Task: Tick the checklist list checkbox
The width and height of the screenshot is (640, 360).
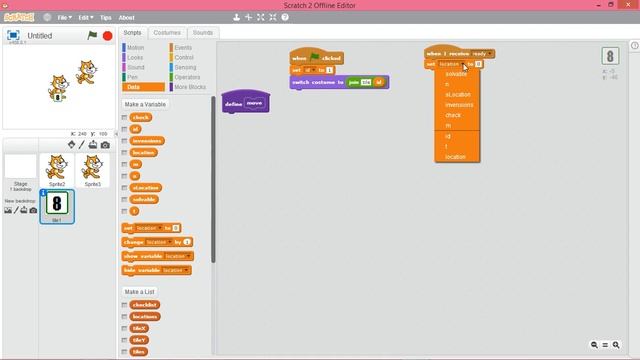Action: coord(124,305)
